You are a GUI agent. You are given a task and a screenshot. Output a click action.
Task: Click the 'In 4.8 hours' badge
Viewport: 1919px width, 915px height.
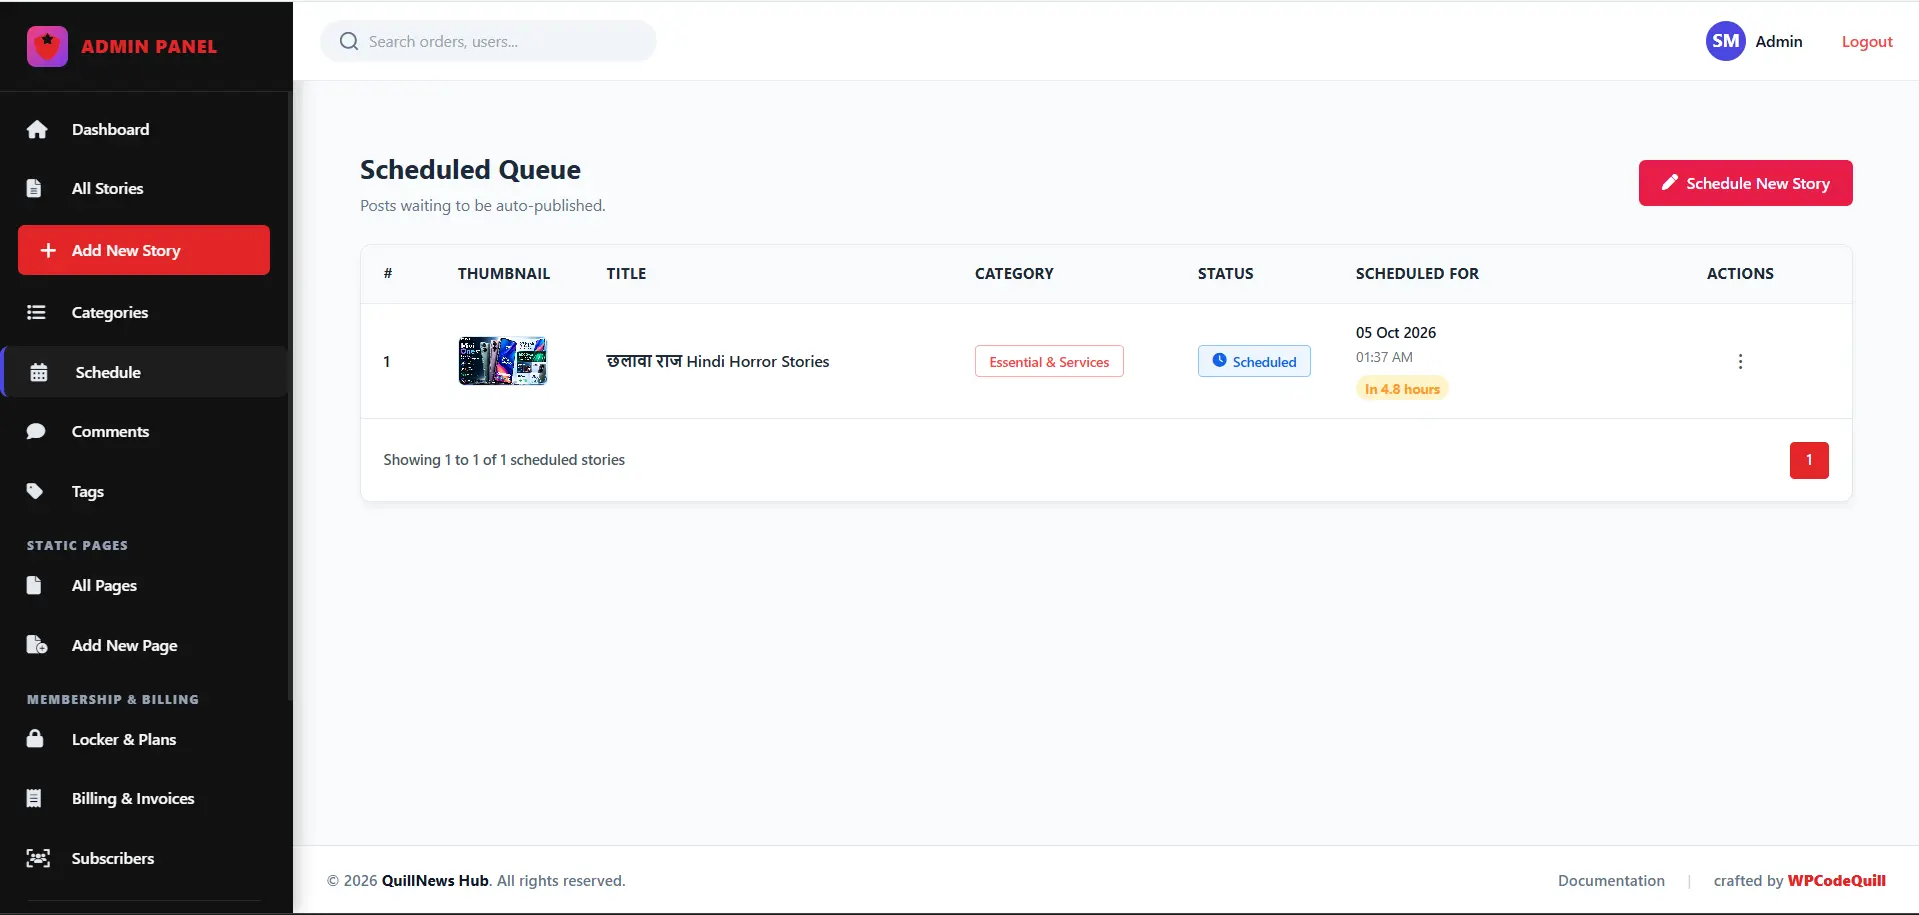coord(1402,388)
